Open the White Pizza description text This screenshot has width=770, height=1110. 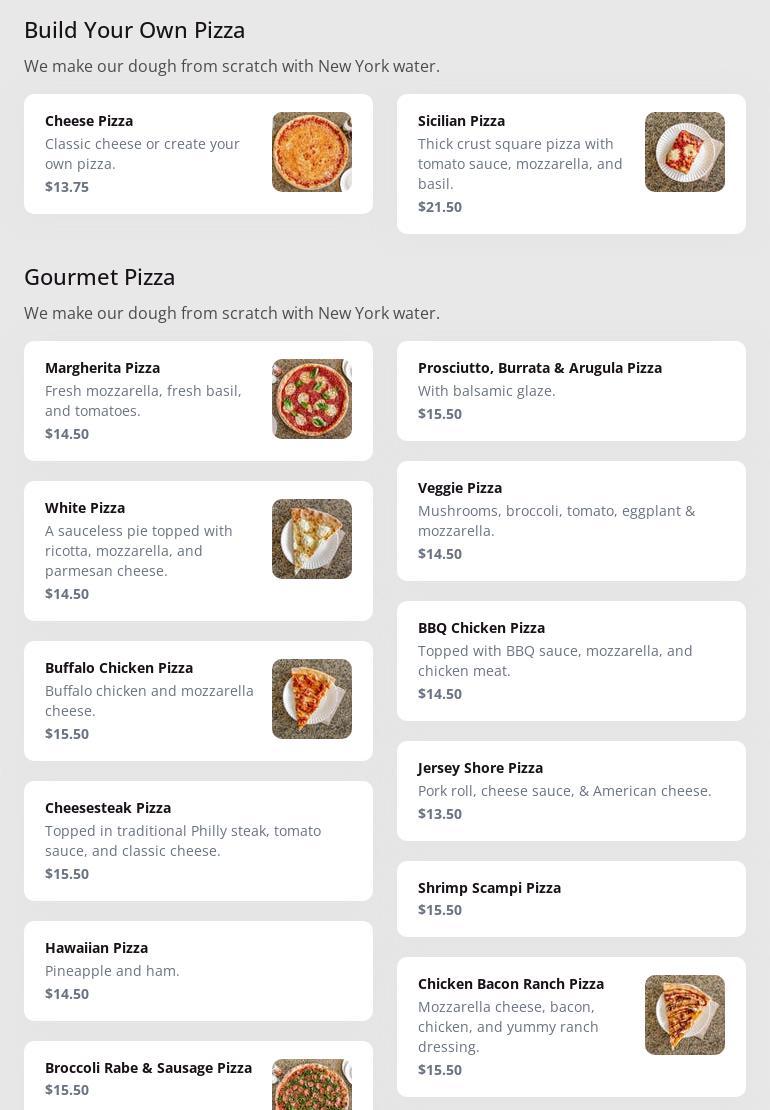[x=140, y=551]
